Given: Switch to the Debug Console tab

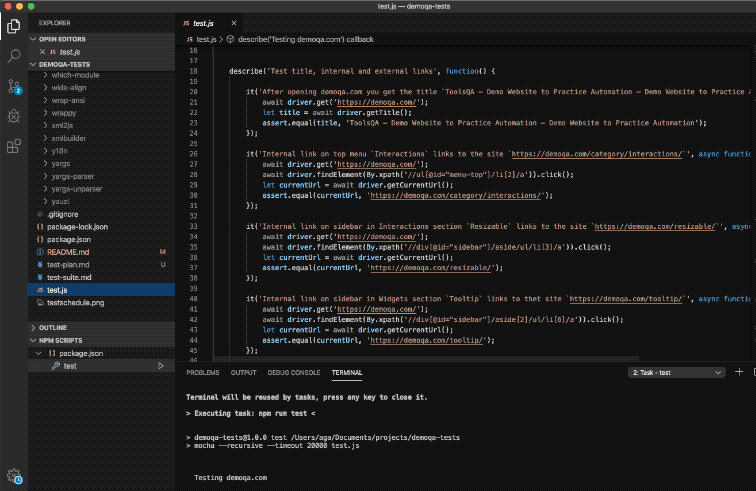Looking at the screenshot, I should click(294, 373).
